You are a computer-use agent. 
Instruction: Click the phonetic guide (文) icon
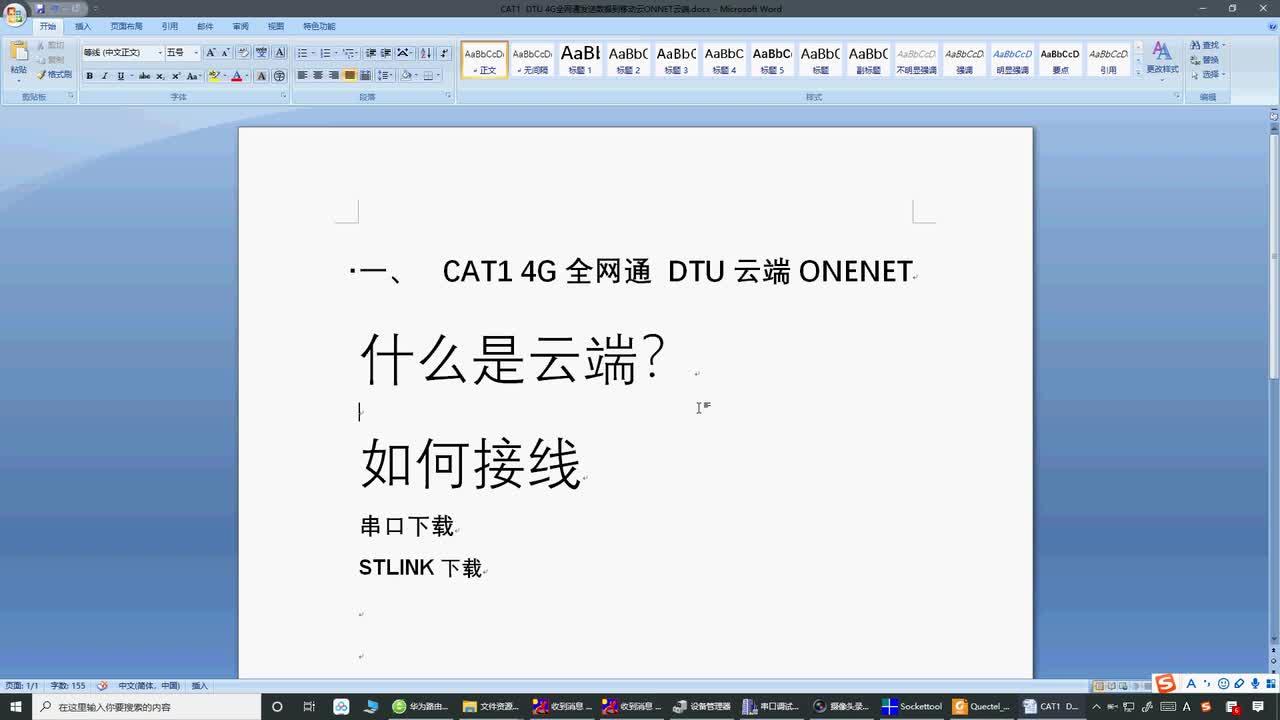tap(261, 53)
